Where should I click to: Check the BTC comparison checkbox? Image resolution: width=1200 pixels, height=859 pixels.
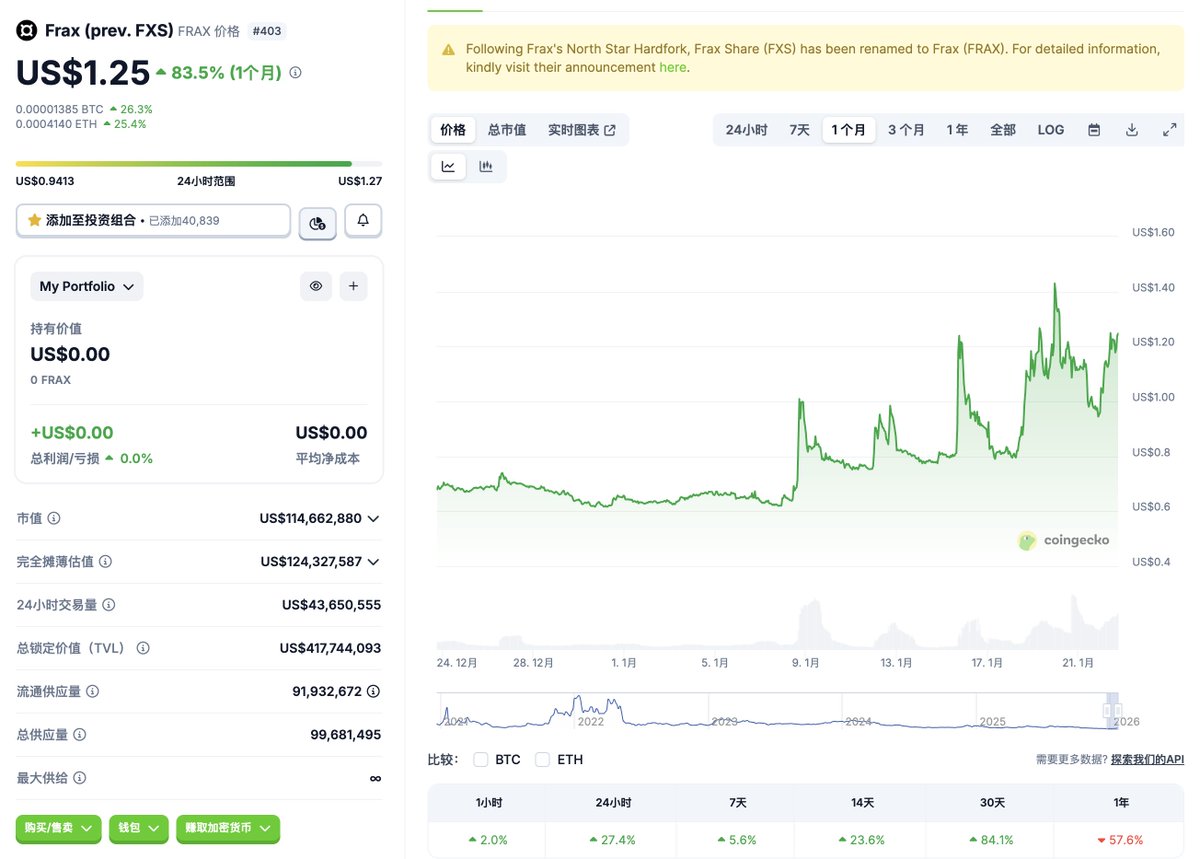click(x=481, y=760)
